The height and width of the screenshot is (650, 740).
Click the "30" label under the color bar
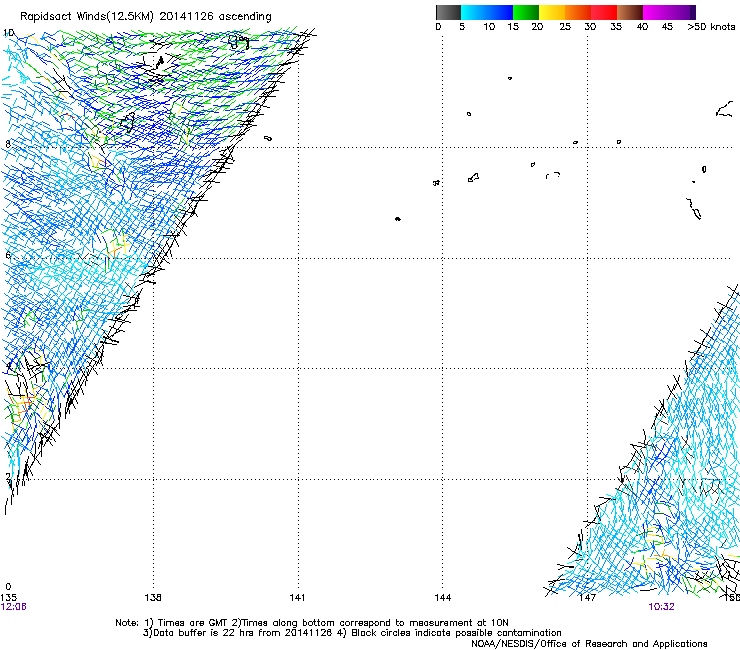pyautogui.click(x=590, y=27)
